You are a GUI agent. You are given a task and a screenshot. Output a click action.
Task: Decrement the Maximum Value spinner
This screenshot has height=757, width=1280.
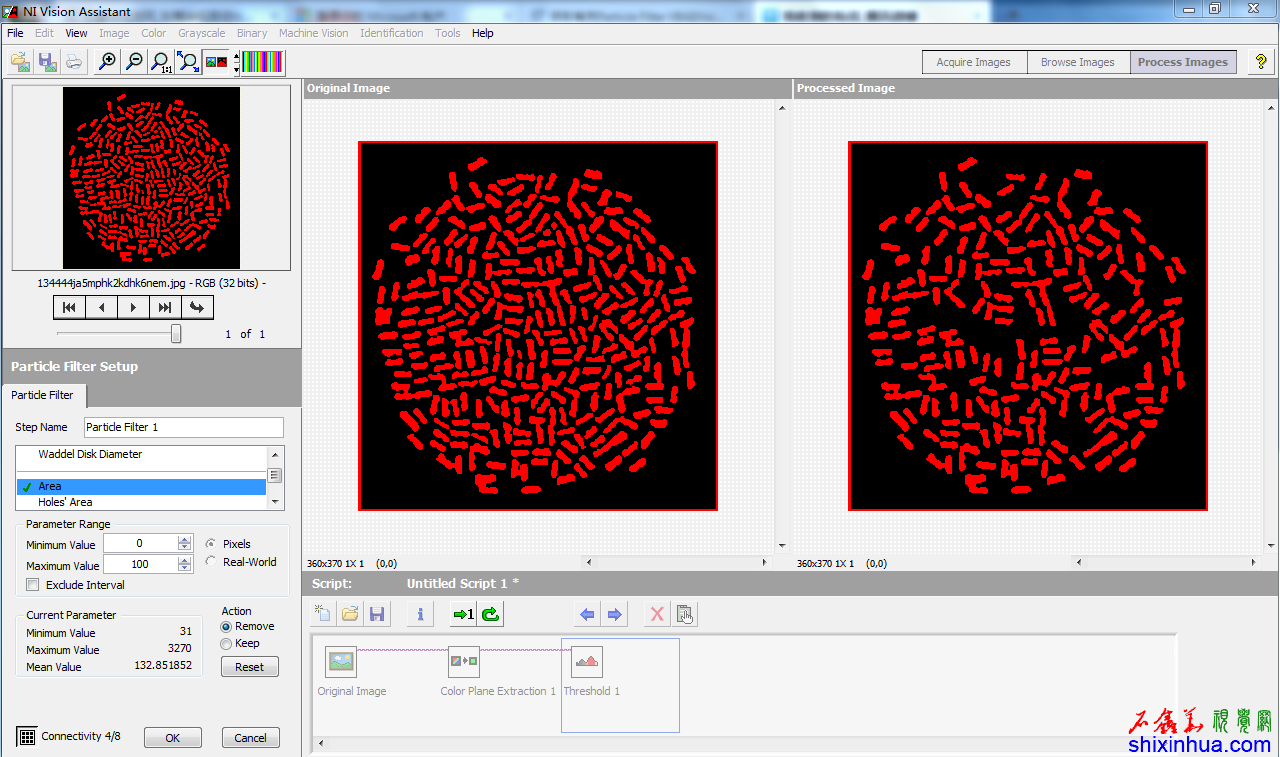[184, 569]
